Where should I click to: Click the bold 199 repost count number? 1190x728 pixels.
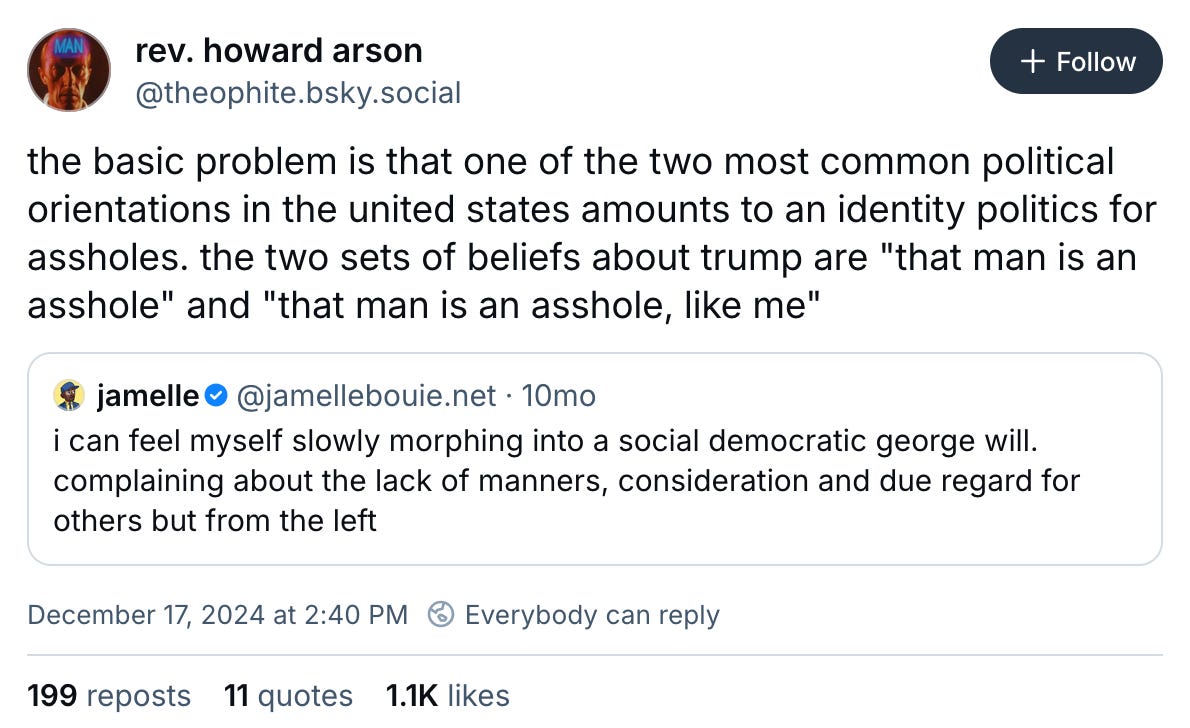coord(55,695)
